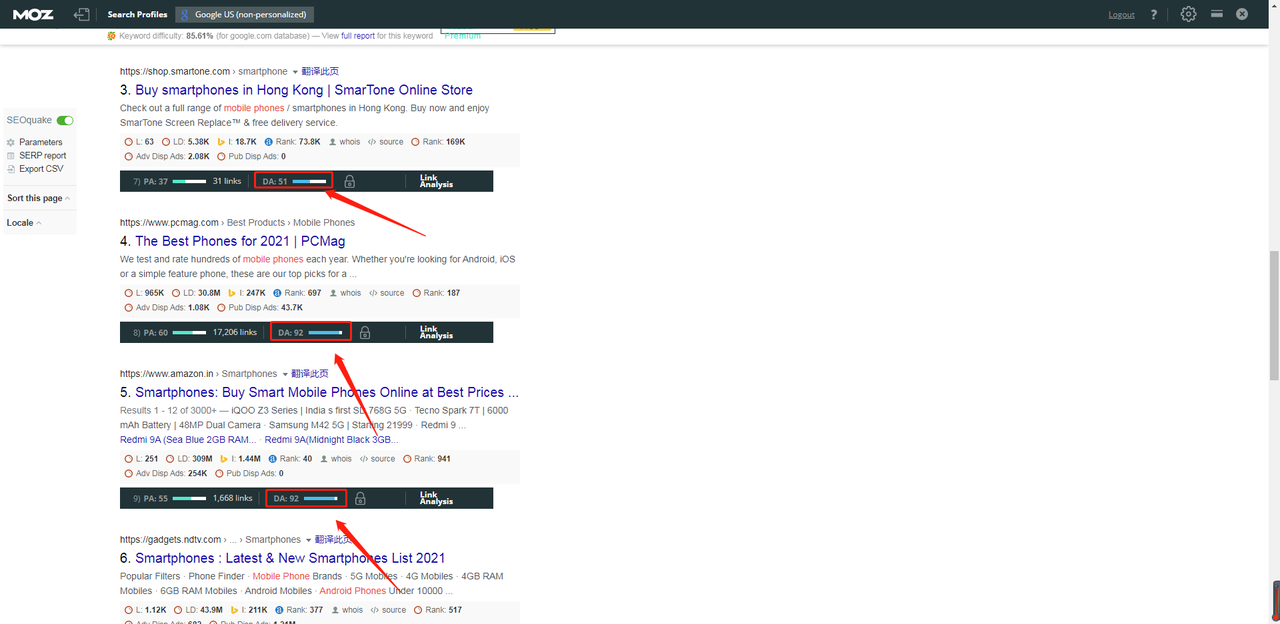Click the Logout link in the MozBar
The width and height of the screenshot is (1280, 624).
[x=1122, y=15]
